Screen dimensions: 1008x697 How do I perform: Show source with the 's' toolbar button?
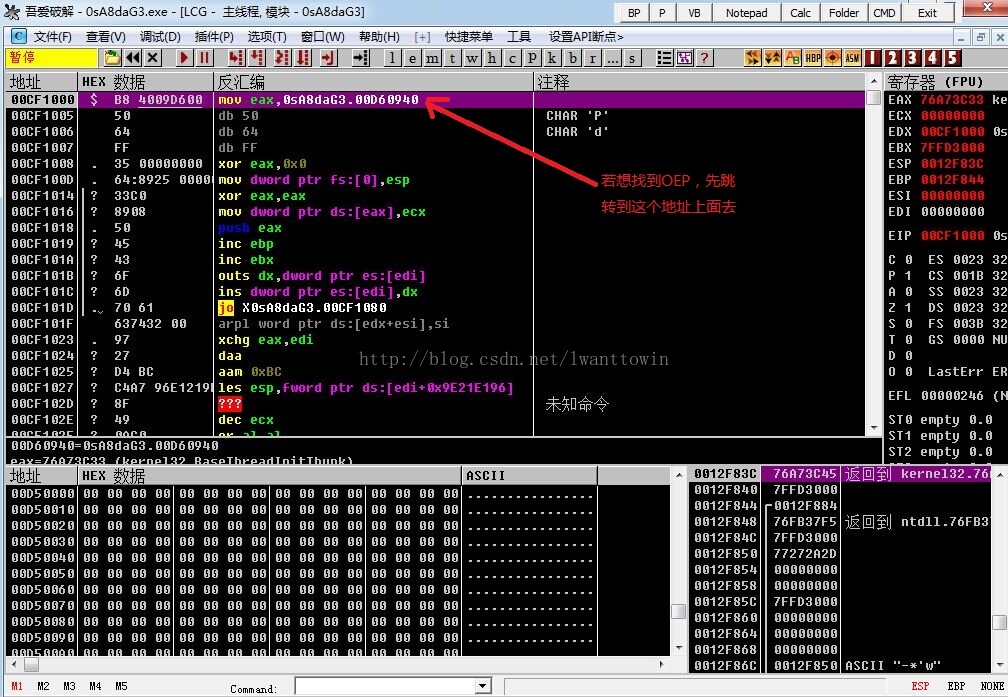(632, 58)
